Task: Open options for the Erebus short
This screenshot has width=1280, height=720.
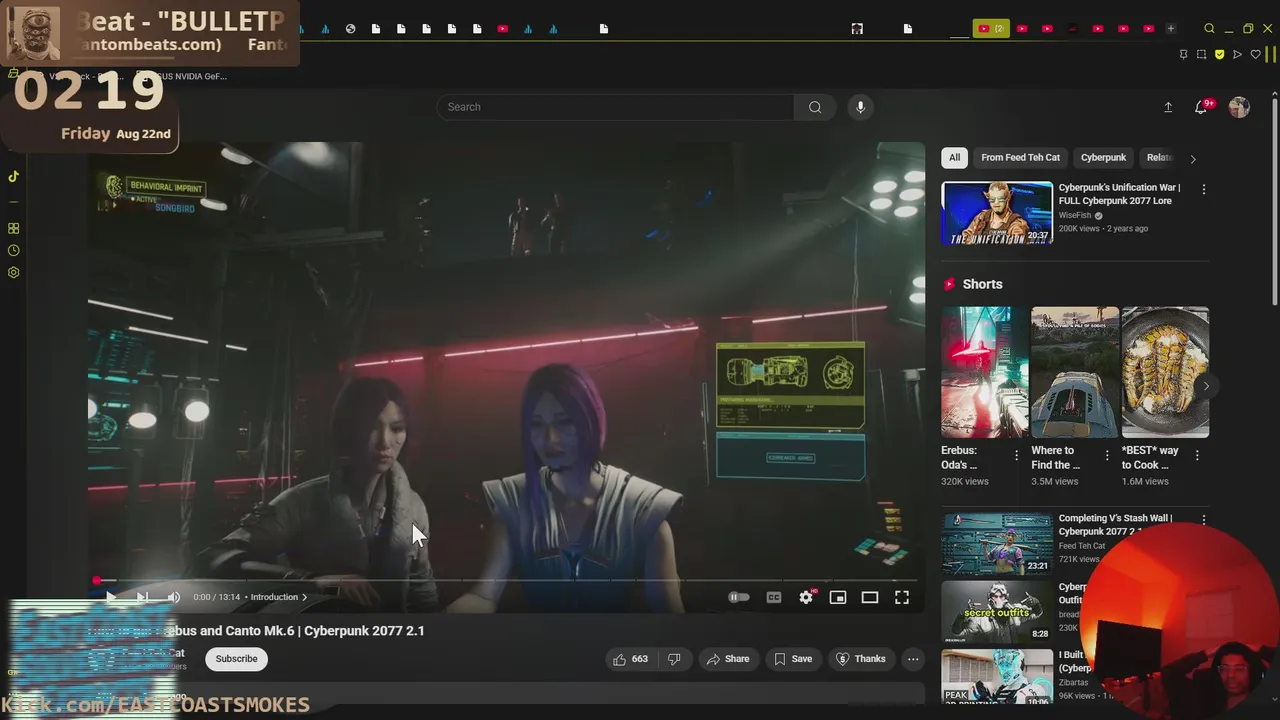Action: tap(1017, 456)
